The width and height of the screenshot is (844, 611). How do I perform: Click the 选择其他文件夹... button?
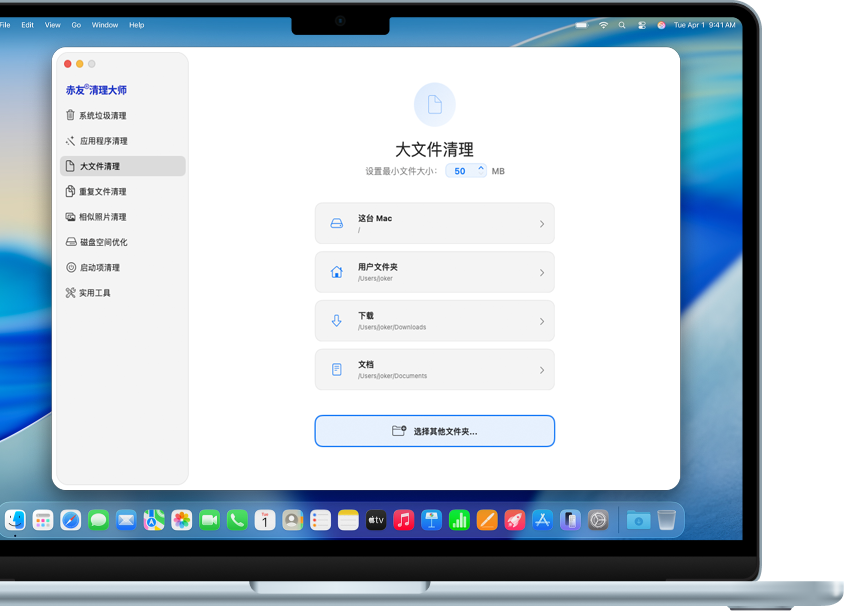(434, 431)
